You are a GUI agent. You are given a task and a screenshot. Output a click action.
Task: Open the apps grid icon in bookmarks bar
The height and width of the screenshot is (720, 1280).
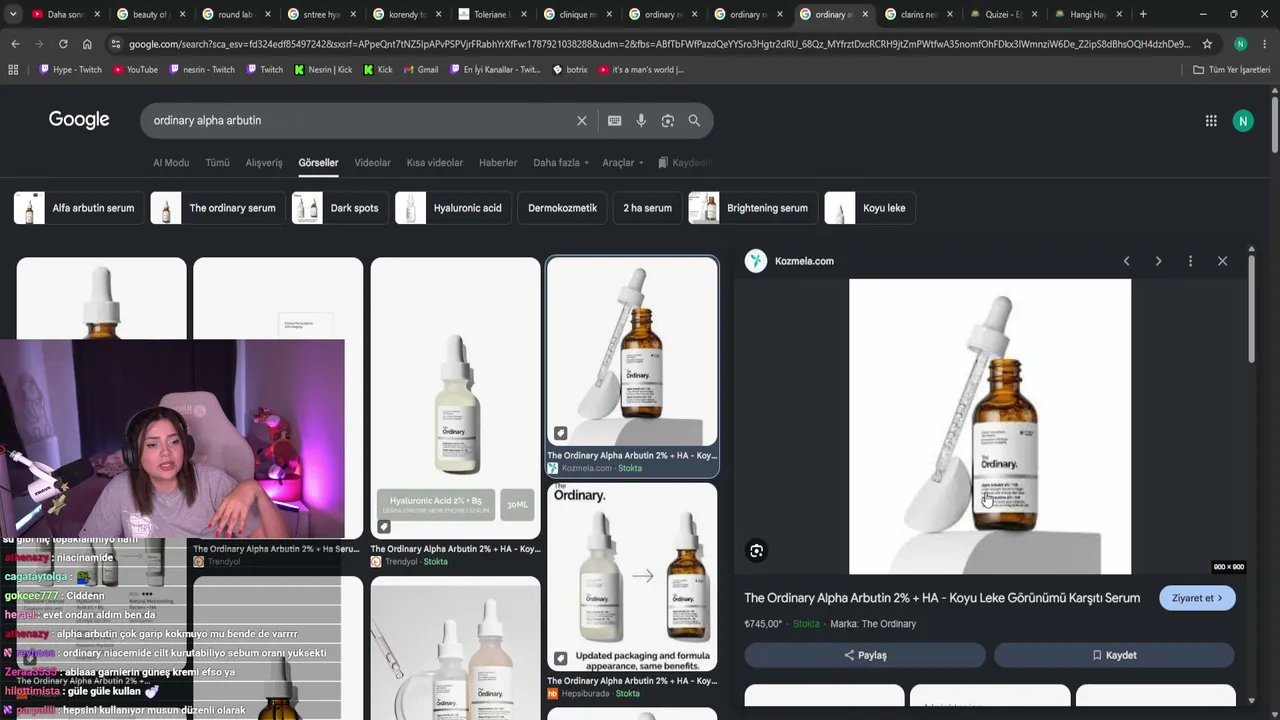[13, 70]
